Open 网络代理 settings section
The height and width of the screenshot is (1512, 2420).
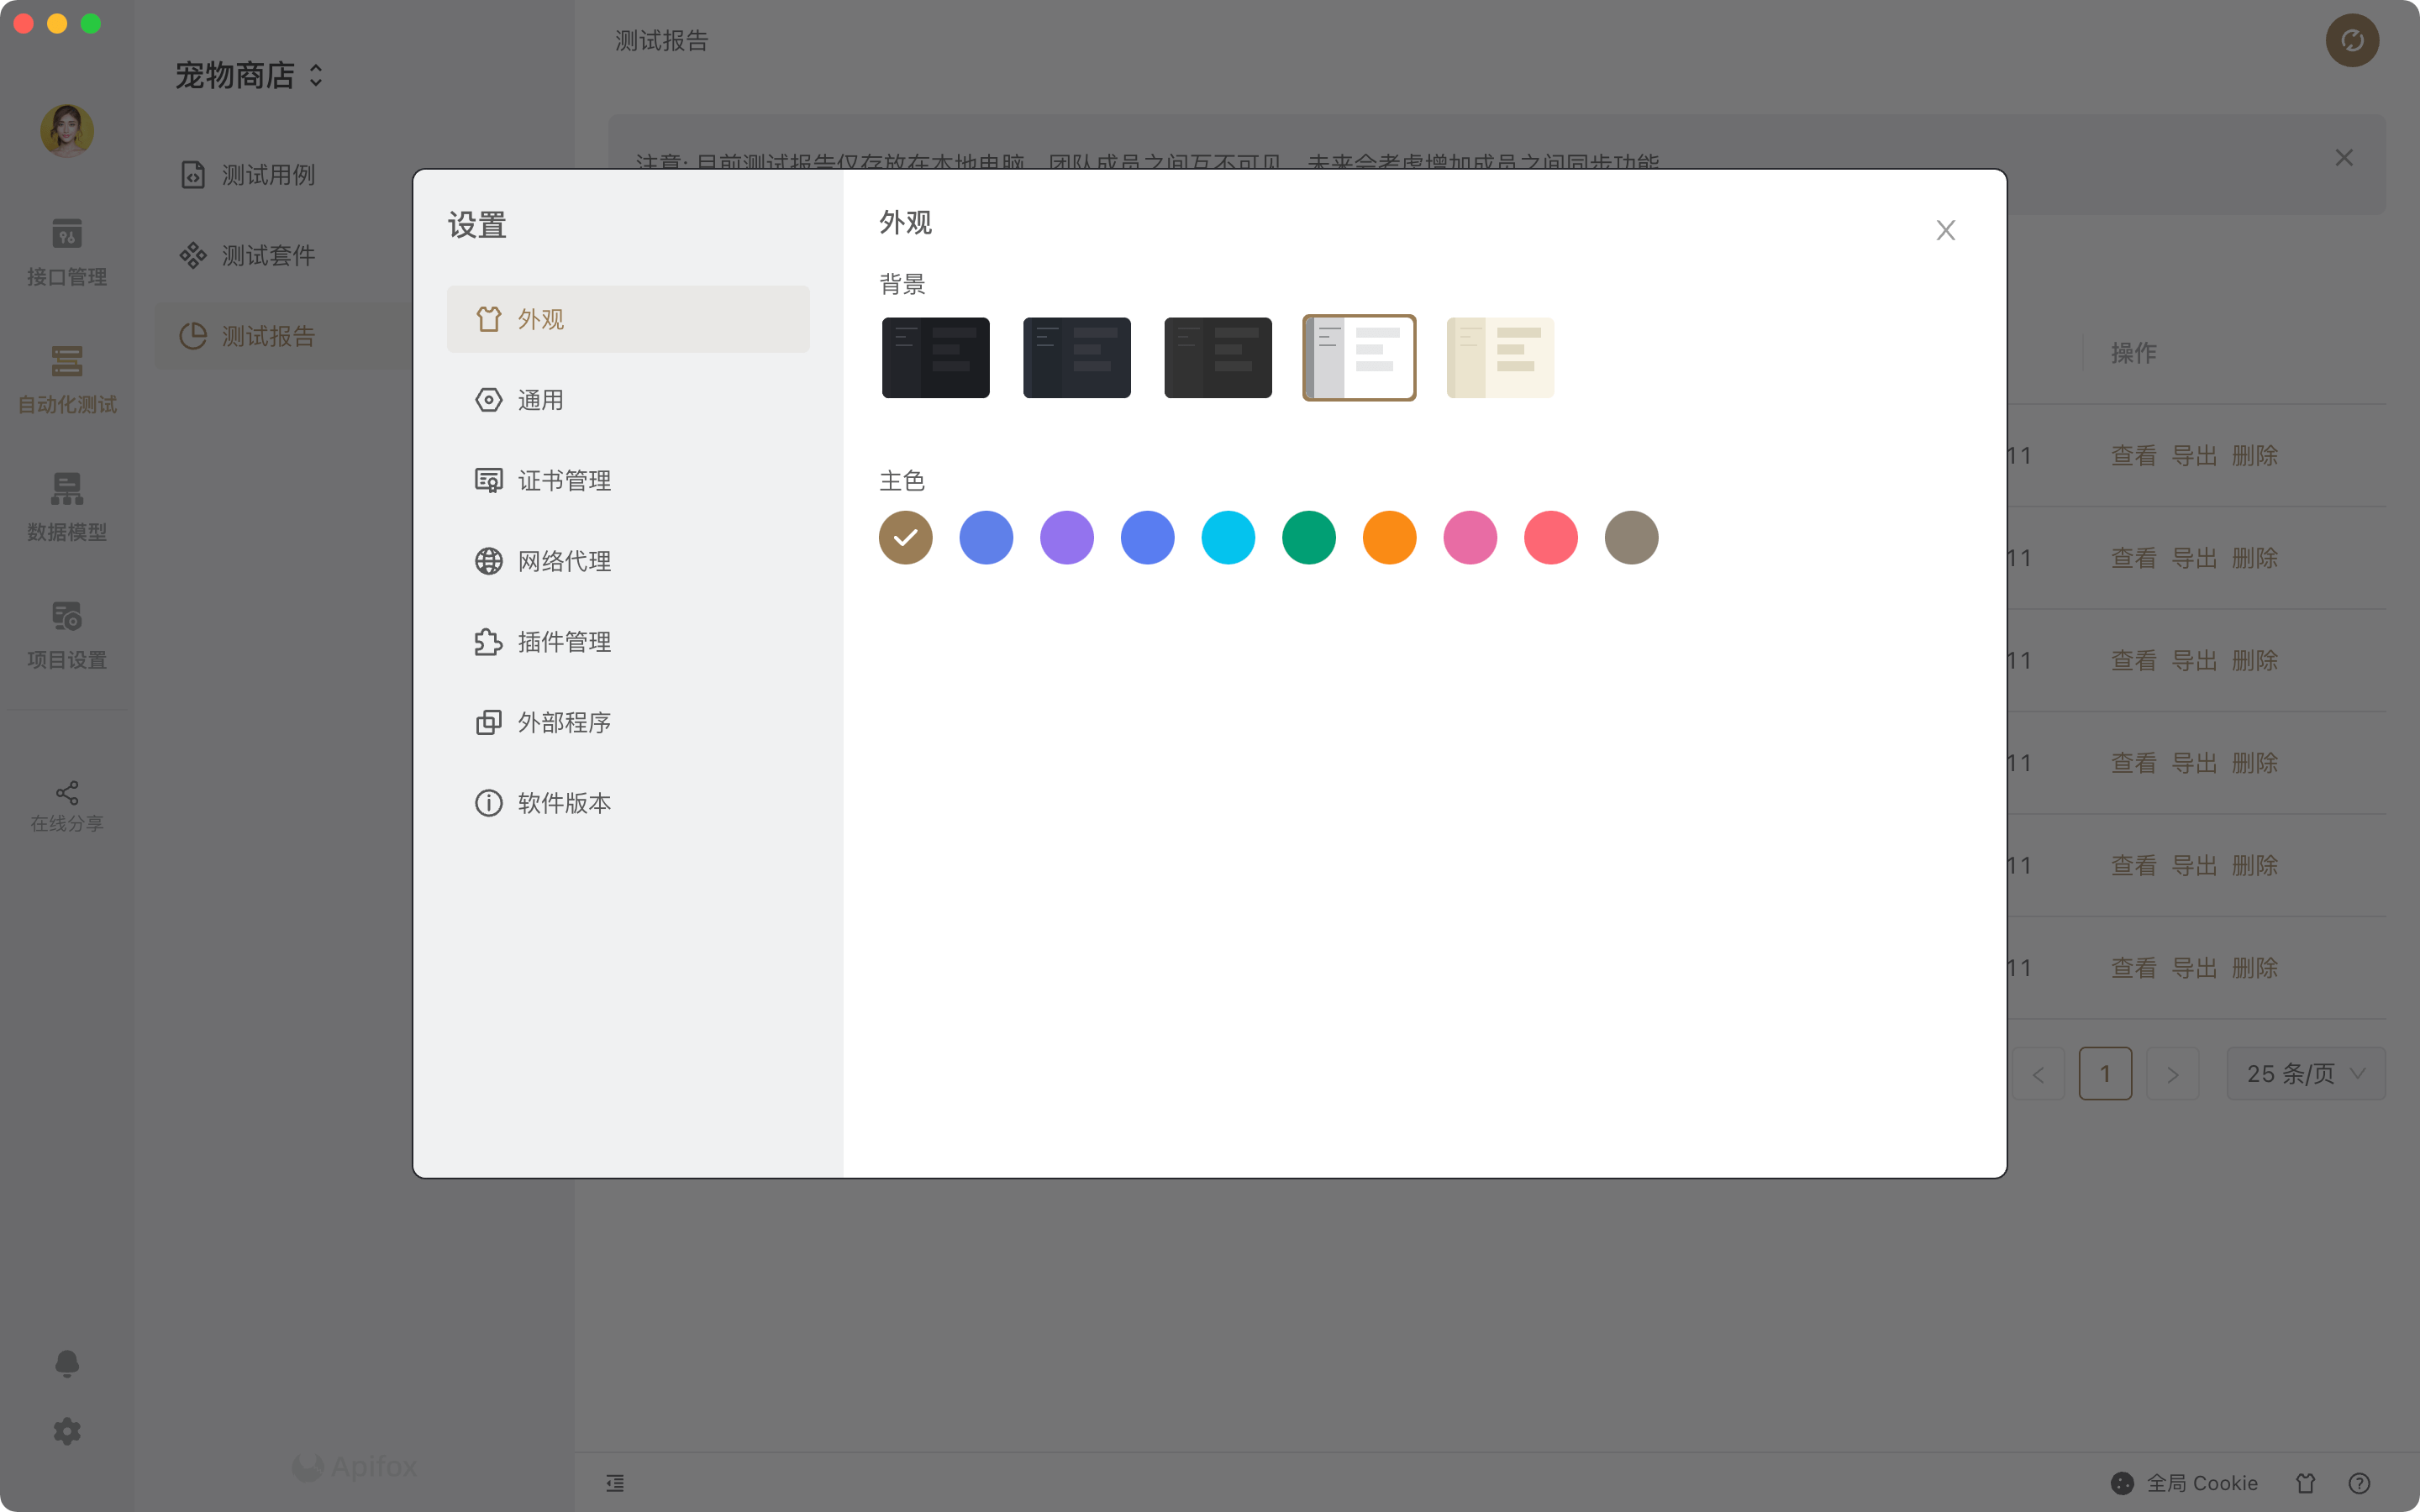point(563,561)
